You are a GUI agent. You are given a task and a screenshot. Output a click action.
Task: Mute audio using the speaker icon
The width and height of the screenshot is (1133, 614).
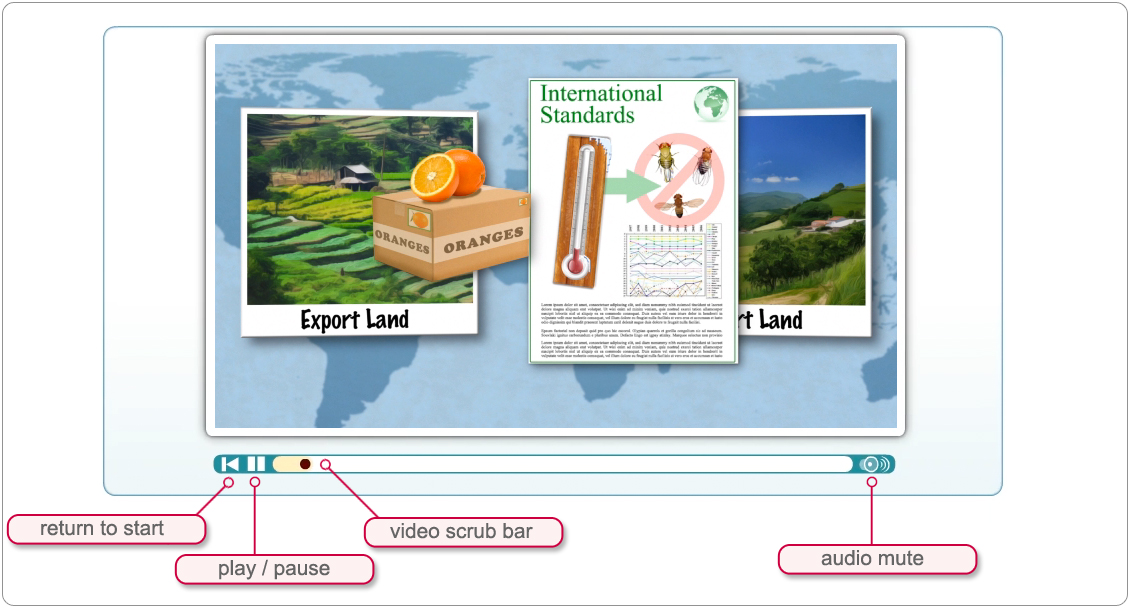[x=874, y=464]
